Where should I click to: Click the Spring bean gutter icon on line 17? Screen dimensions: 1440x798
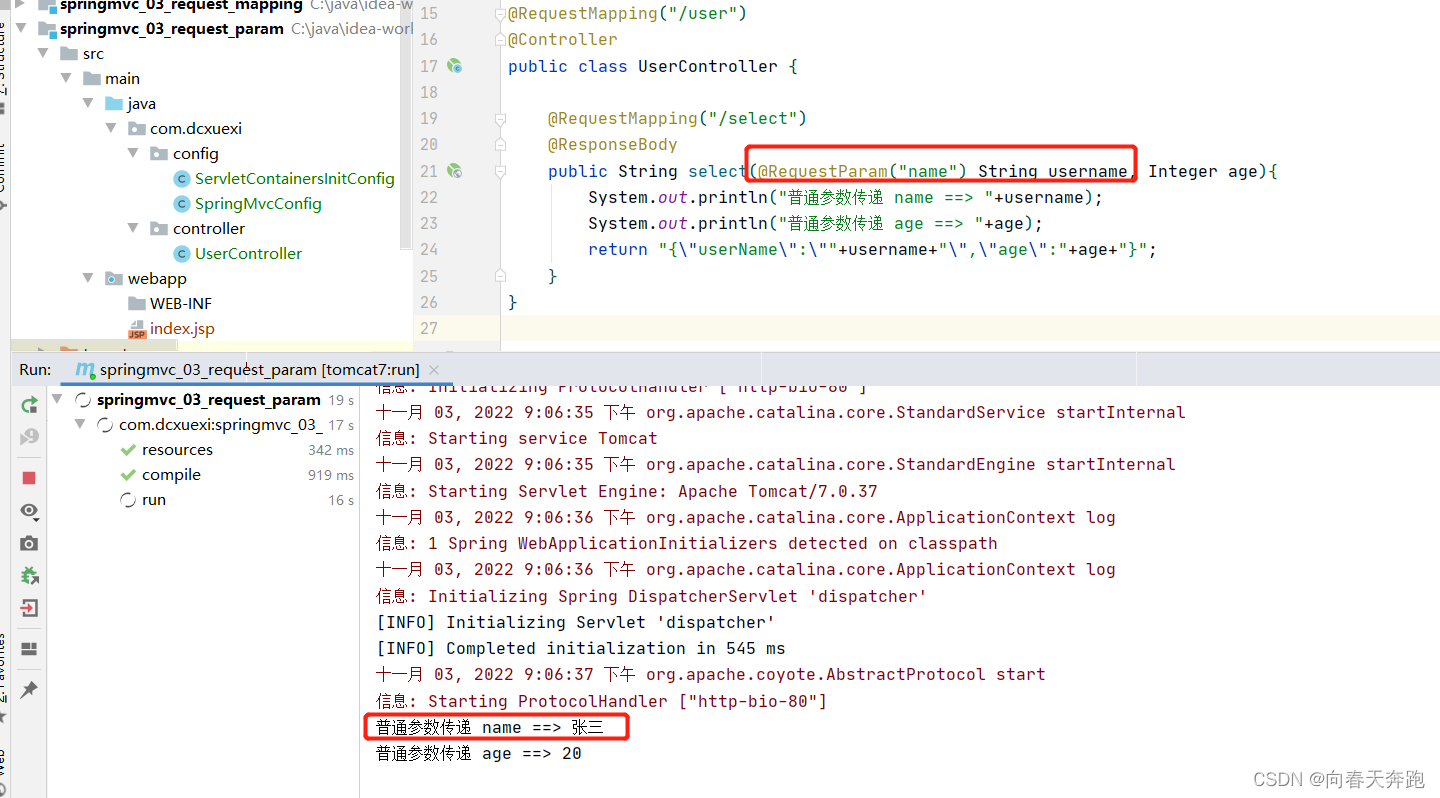455,66
